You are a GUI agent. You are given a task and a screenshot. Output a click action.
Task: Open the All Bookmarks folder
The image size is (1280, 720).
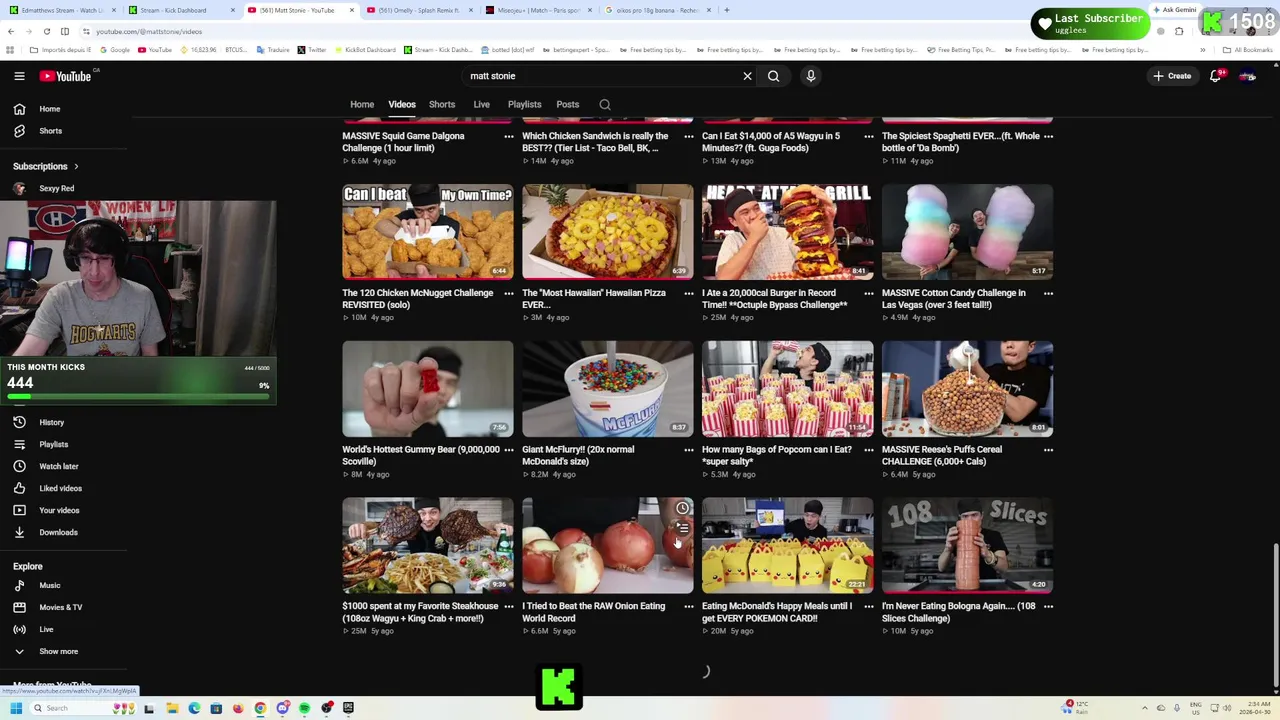pos(1247,50)
